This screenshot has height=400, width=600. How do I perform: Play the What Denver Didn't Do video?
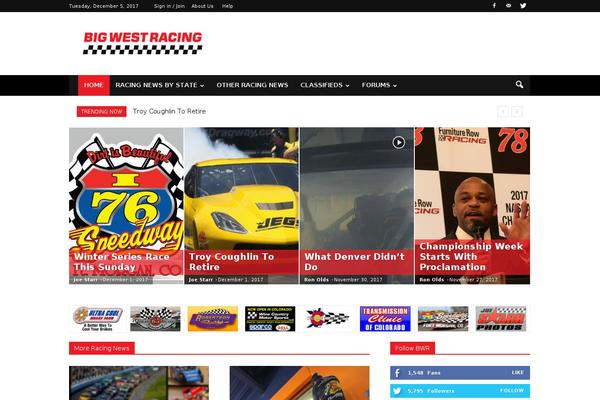pos(398,142)
